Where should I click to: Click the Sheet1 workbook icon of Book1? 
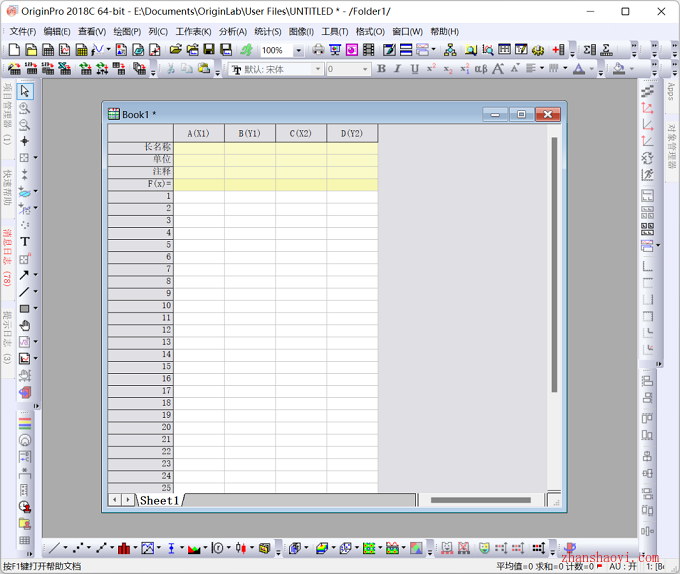pos(114,114)
